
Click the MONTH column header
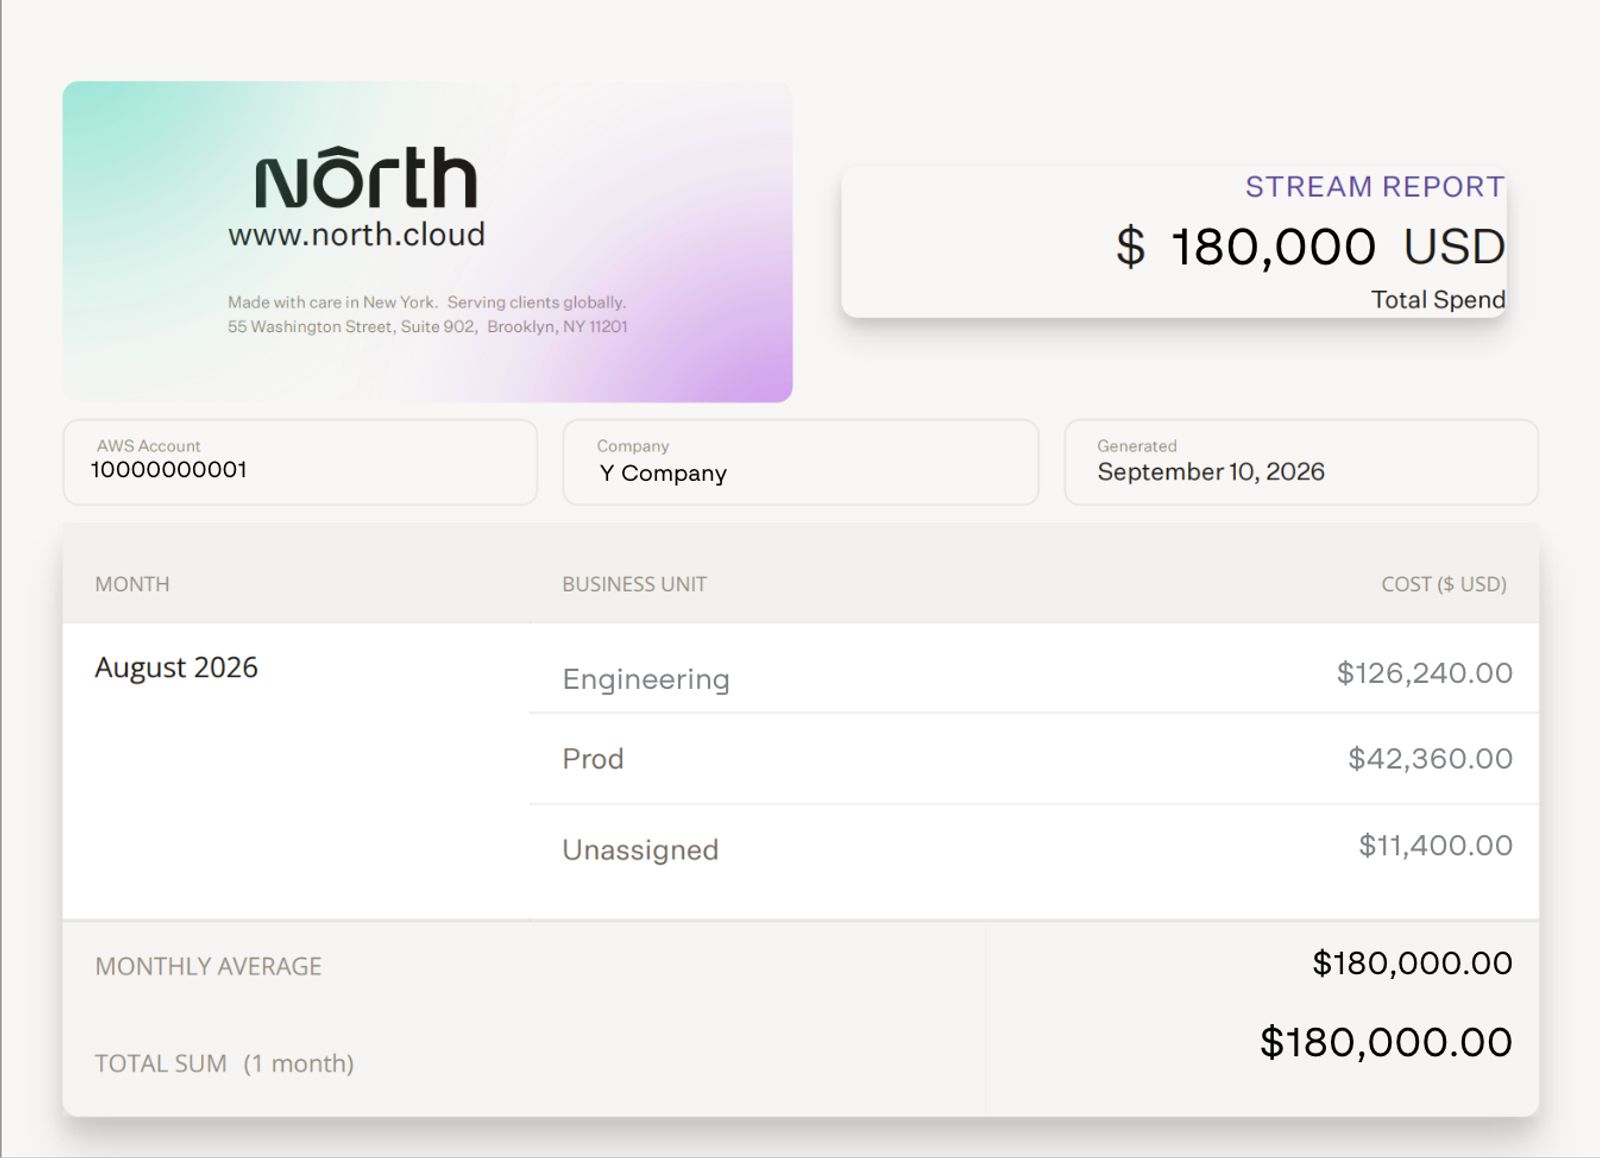(x=132, y=584)
